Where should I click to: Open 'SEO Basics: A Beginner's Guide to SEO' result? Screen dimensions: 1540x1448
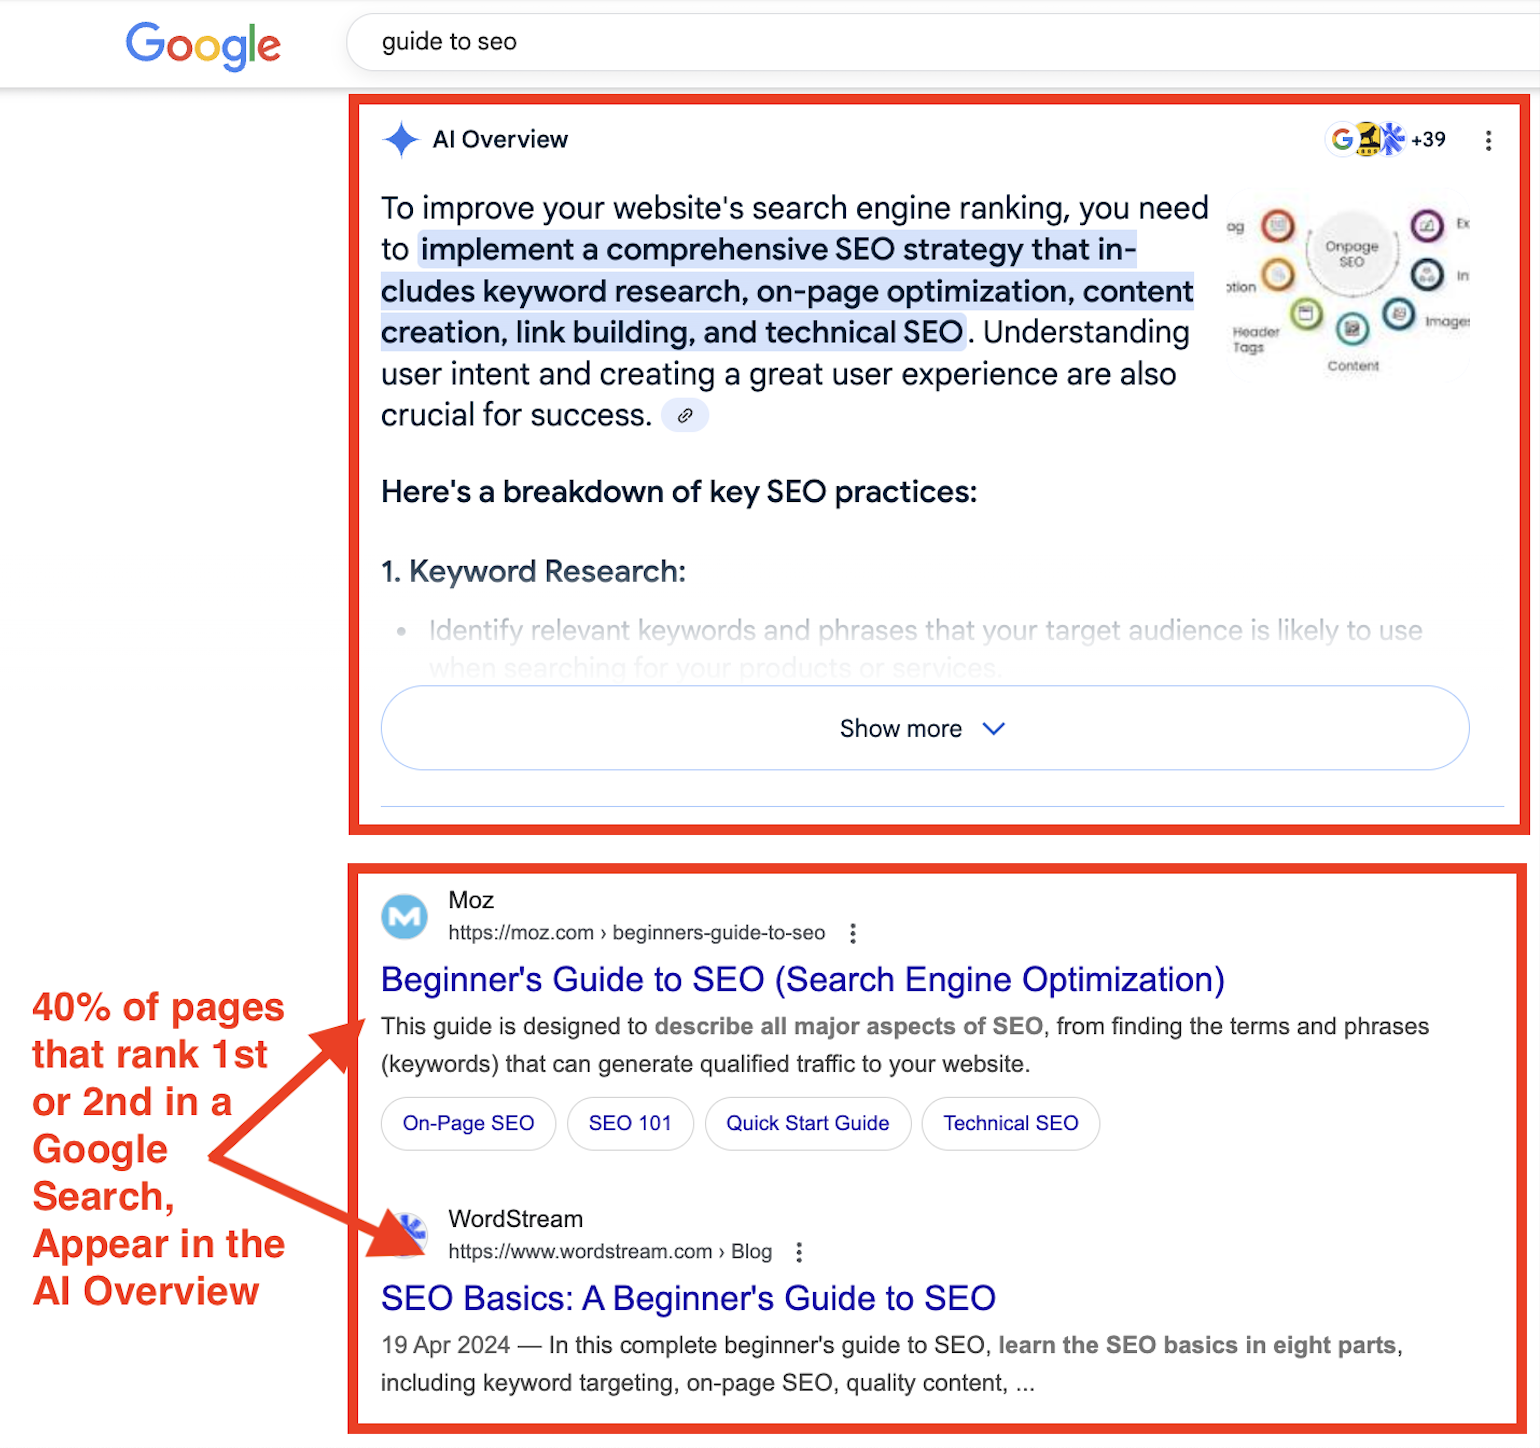[688, 1298]
